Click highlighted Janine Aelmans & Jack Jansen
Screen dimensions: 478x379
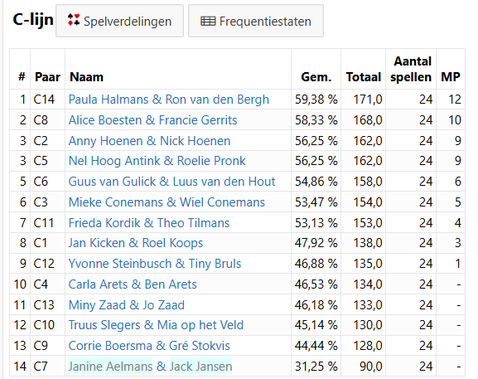150,366
